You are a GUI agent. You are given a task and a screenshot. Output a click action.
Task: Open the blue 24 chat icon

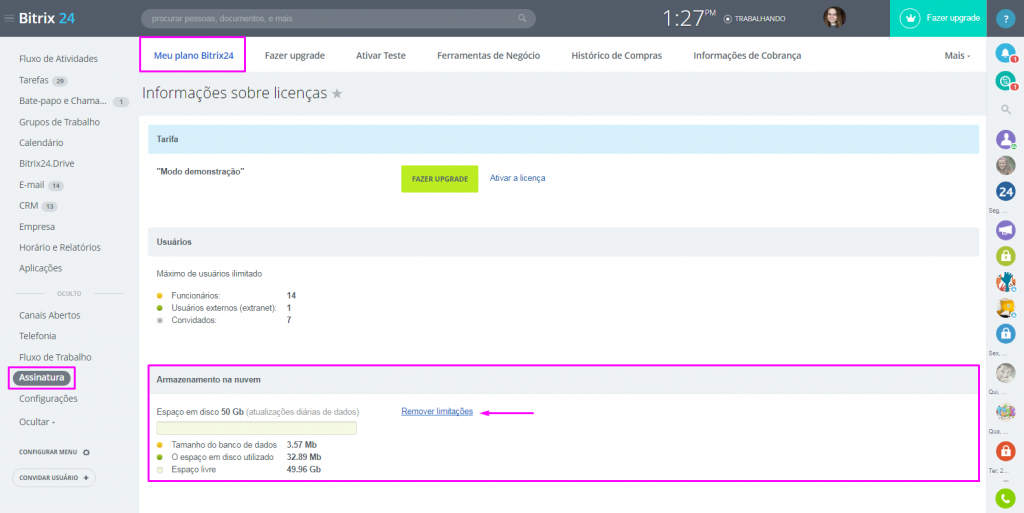coord(1006,192)
